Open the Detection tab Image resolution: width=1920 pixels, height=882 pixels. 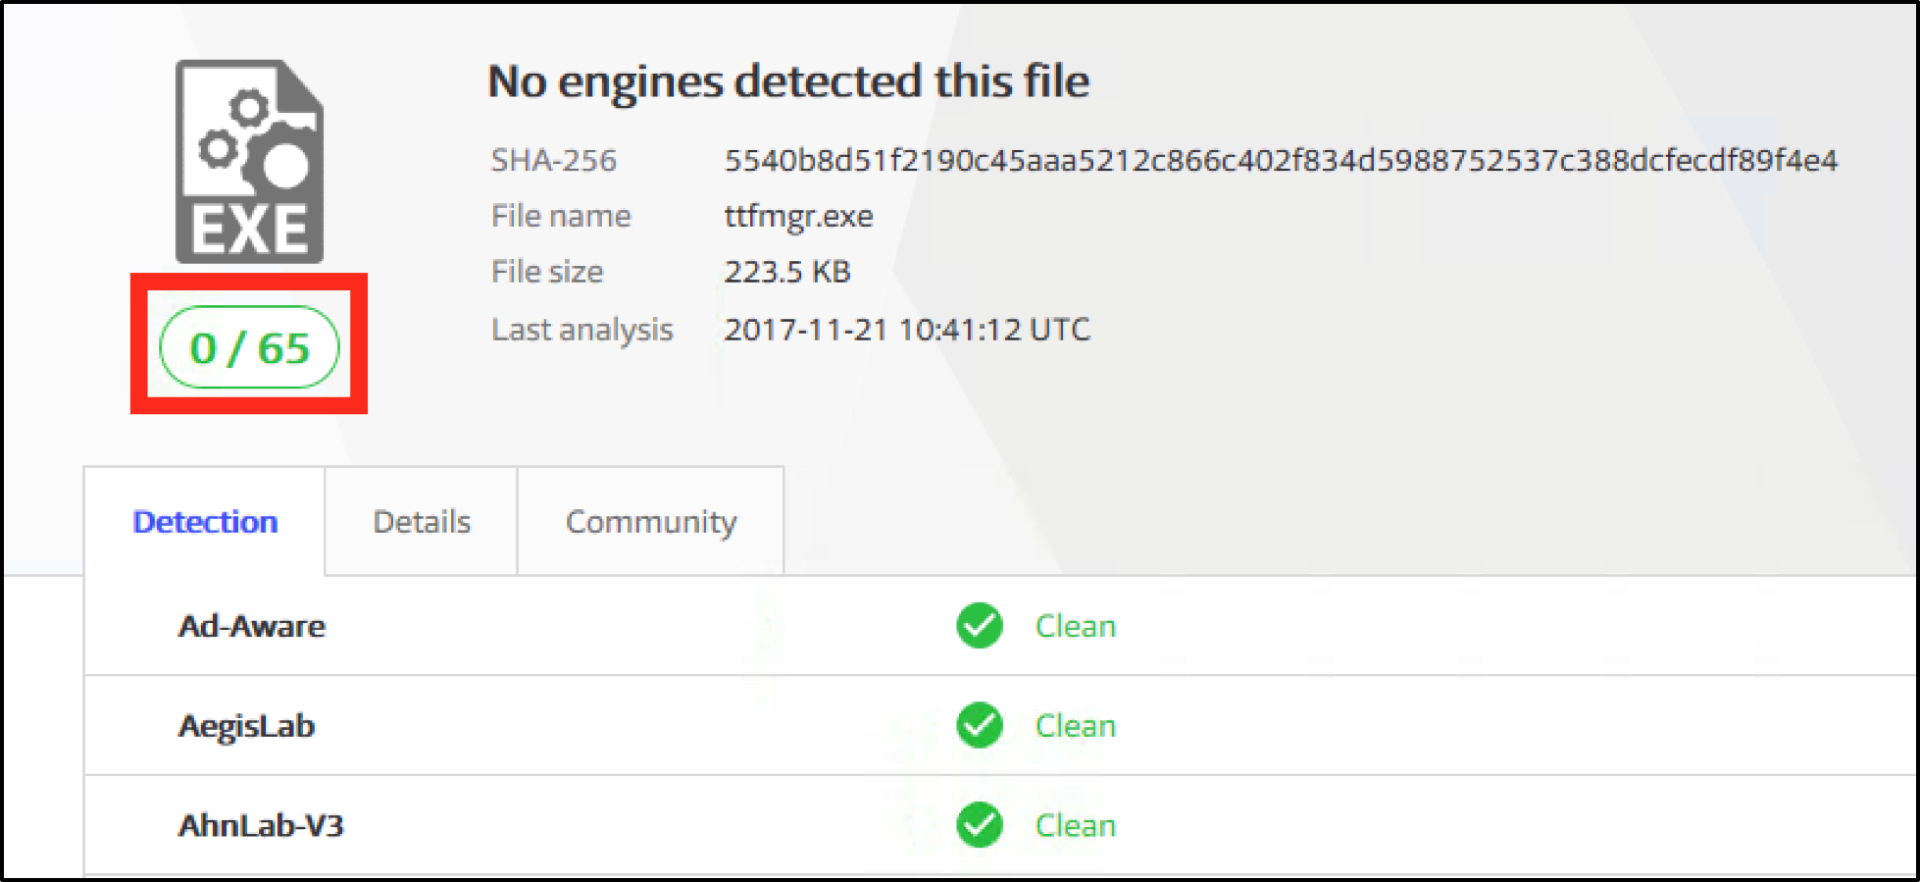pos(205,522)
